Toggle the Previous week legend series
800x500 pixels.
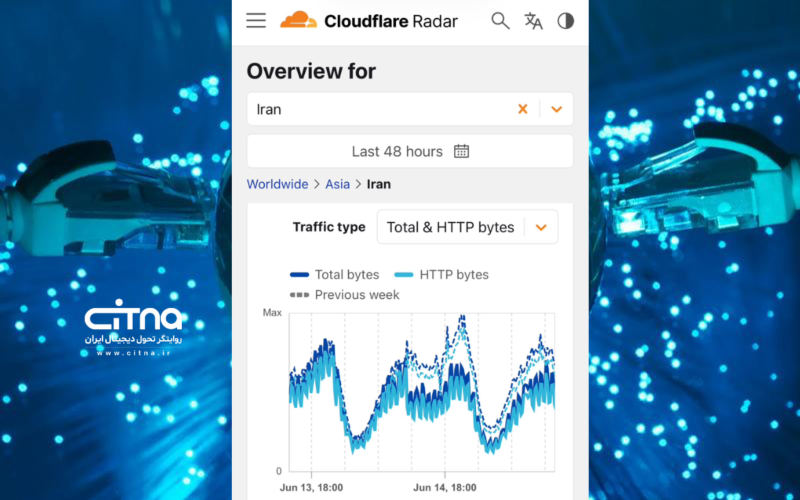click(x=344, y=295)
